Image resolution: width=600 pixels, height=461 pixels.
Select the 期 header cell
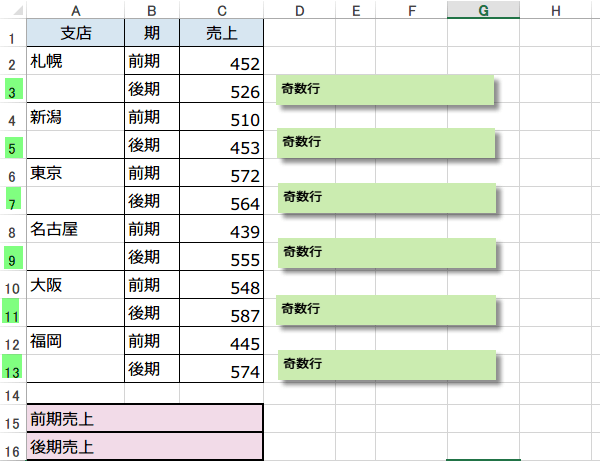pyautogui.click(x=151, y=33)
